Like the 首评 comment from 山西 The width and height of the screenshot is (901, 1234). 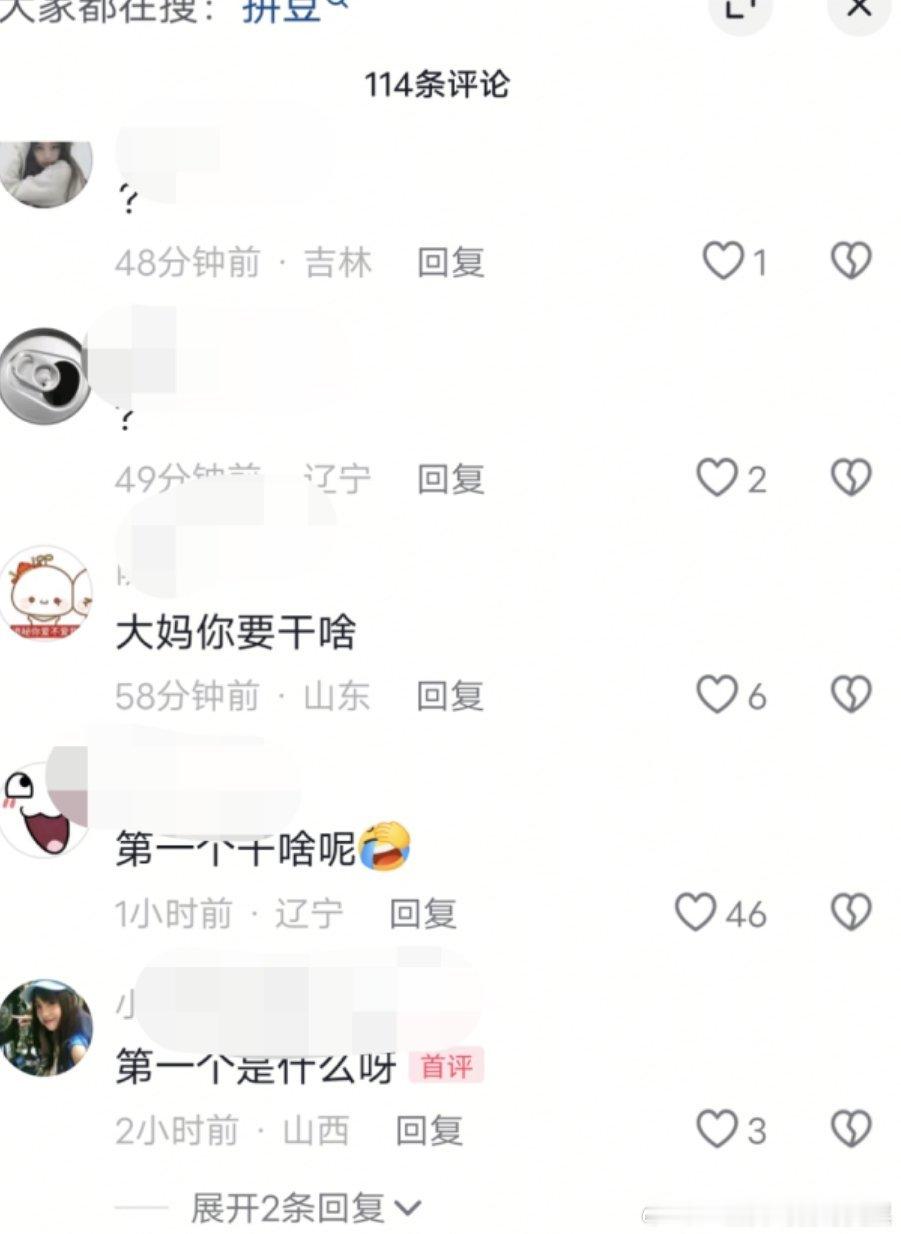717,1129
